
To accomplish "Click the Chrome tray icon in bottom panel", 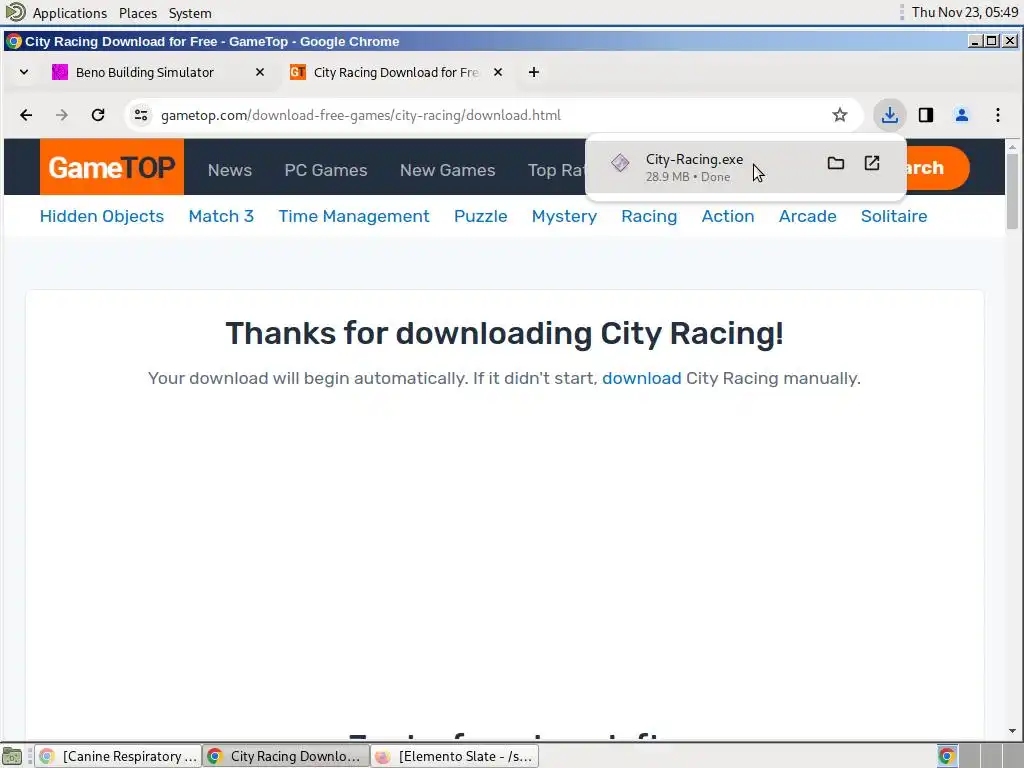I will pyautogui.click(x=947, y=756).
